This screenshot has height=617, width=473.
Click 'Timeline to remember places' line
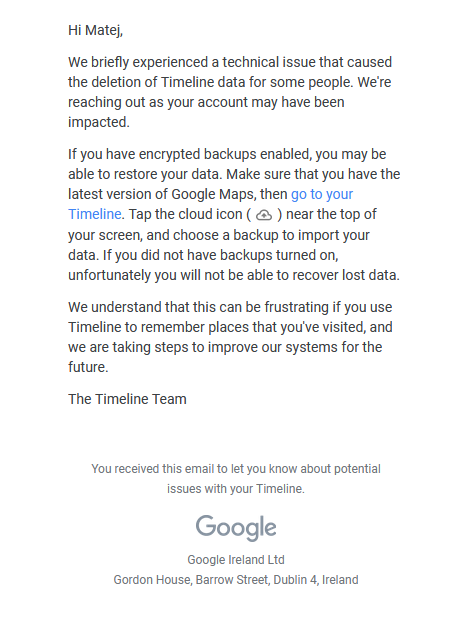[230, 327]
